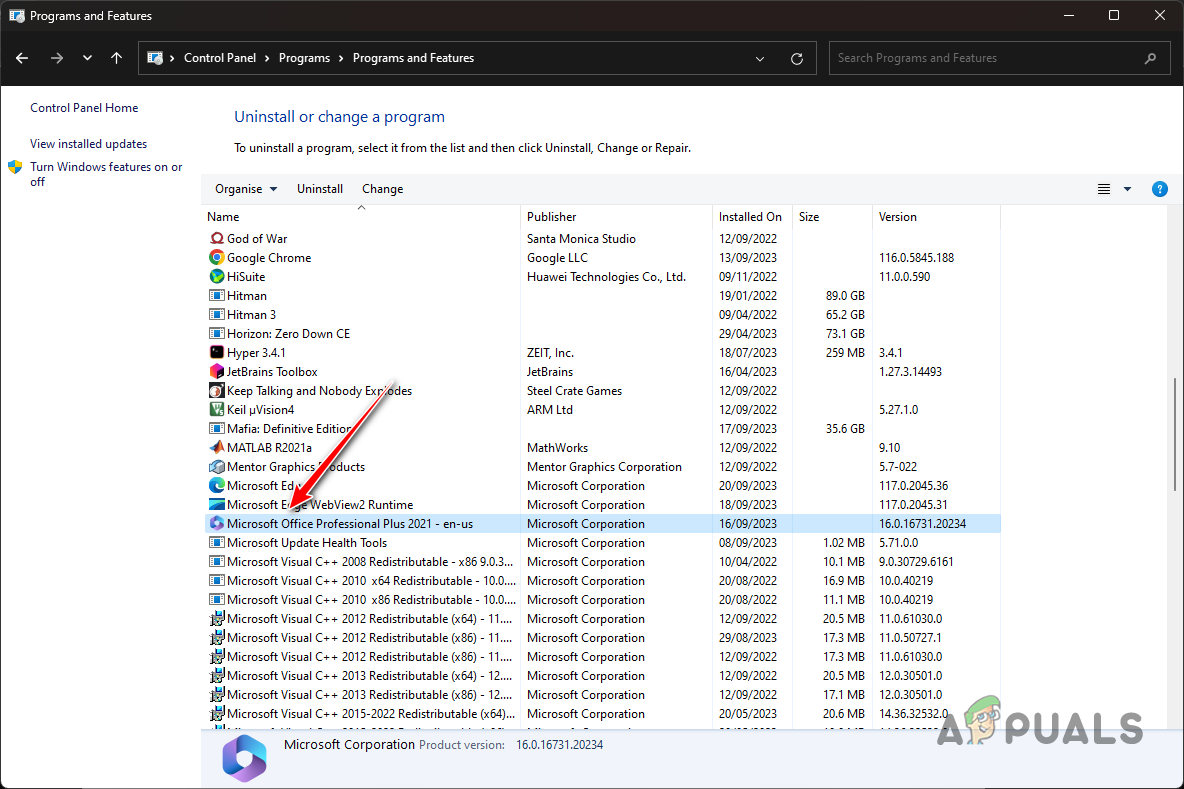Click the refresh icon beside the address bar

[x=797, y=58]
